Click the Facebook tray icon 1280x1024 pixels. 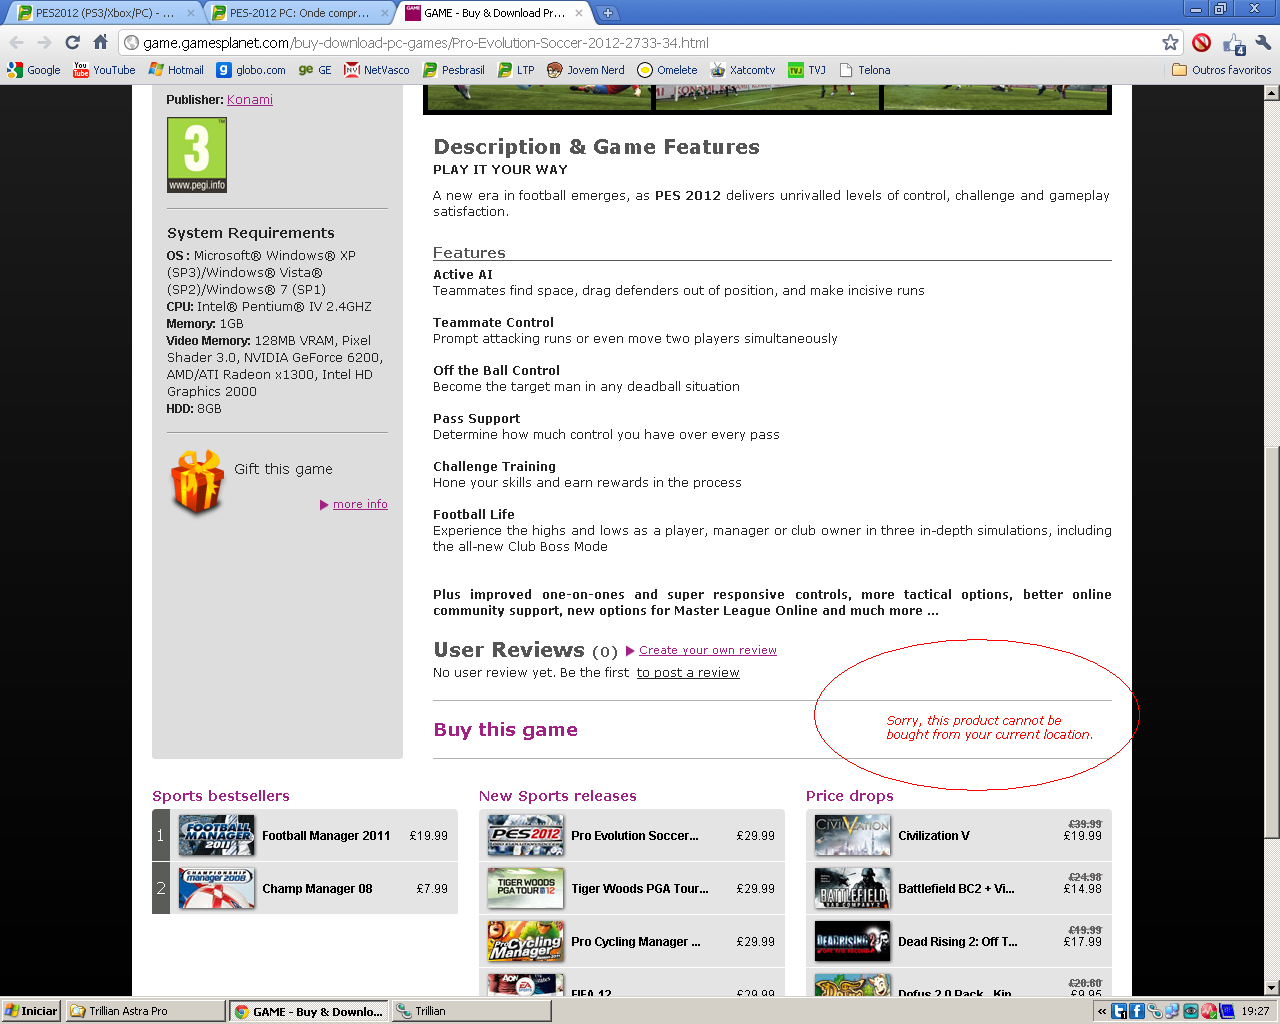1137,1011
